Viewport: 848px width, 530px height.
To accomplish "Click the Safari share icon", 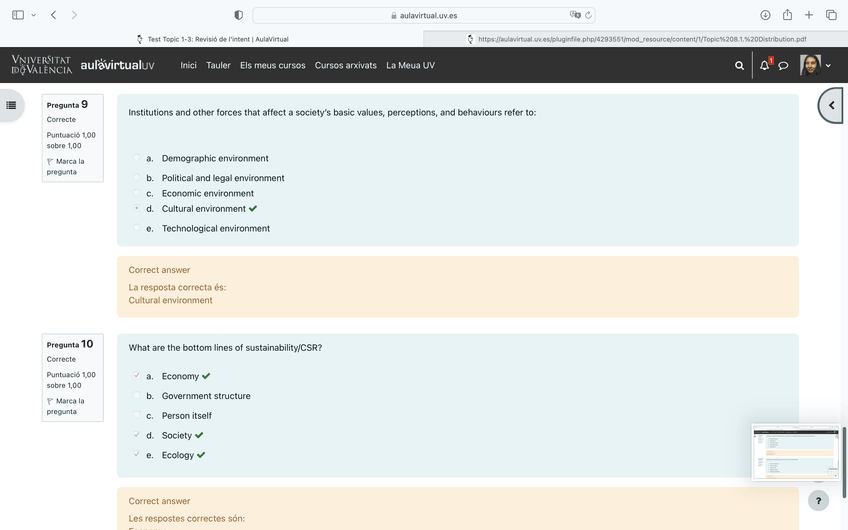I will [x=787, y=15].
